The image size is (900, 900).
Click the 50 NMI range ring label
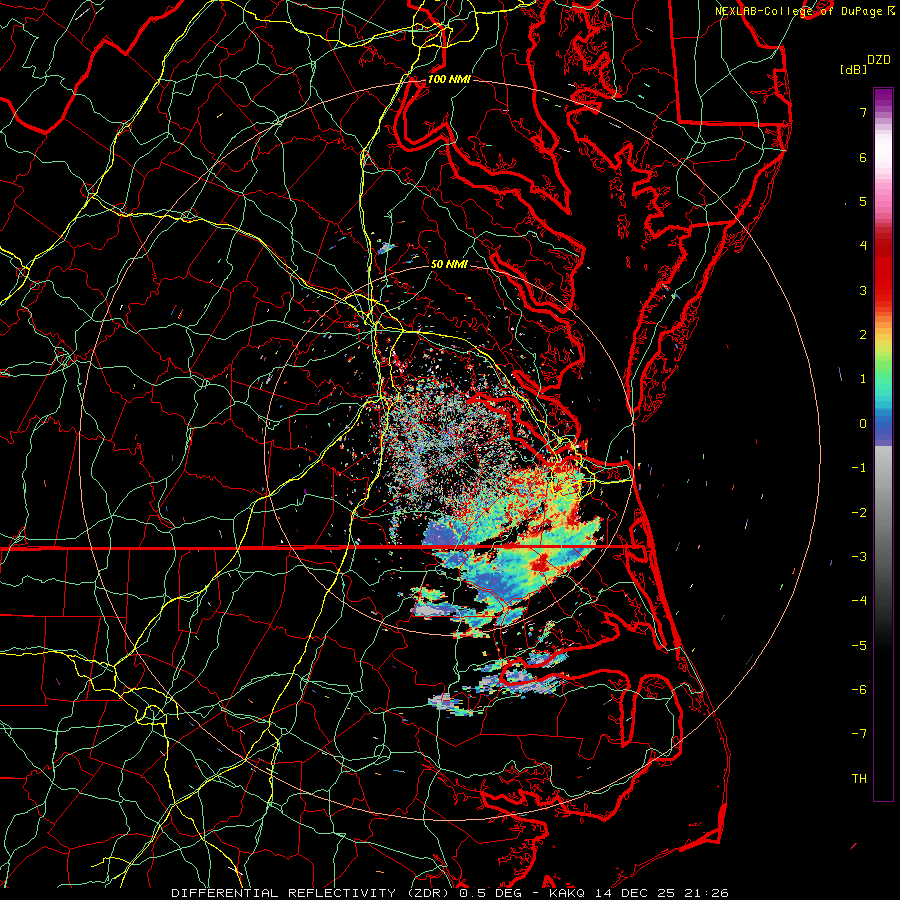tap(449, 264)
